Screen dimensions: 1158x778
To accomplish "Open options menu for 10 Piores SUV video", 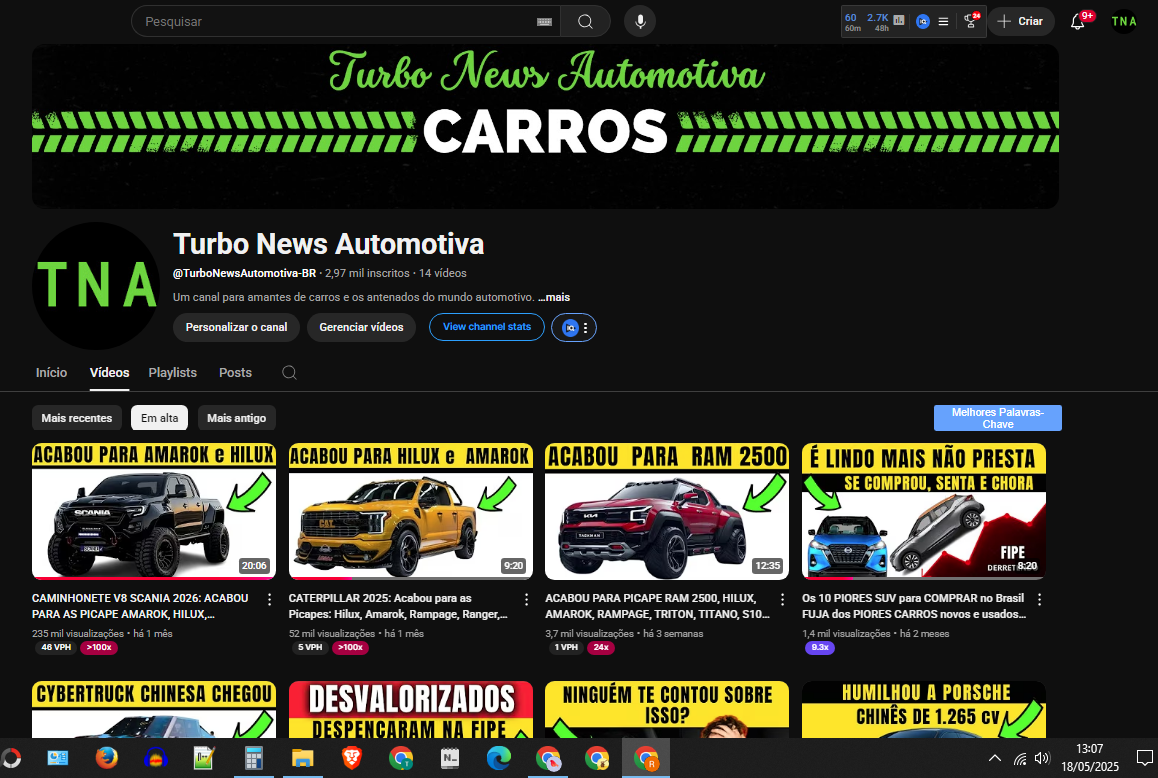I will [x=1040, y=599].
